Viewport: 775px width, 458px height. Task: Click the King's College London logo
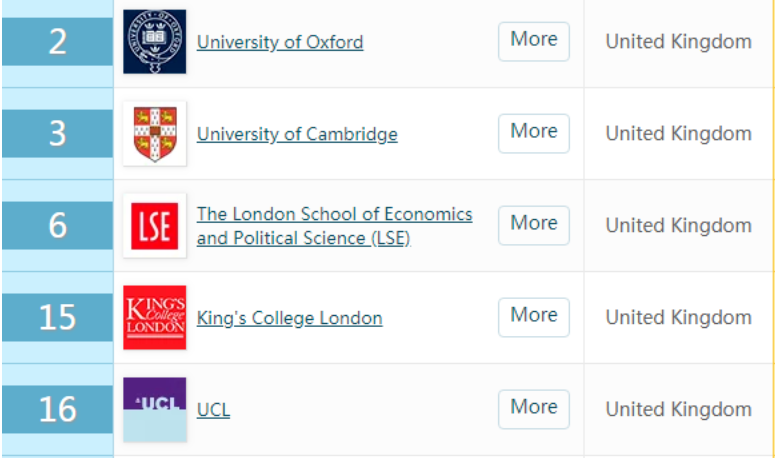pos(155,317)
